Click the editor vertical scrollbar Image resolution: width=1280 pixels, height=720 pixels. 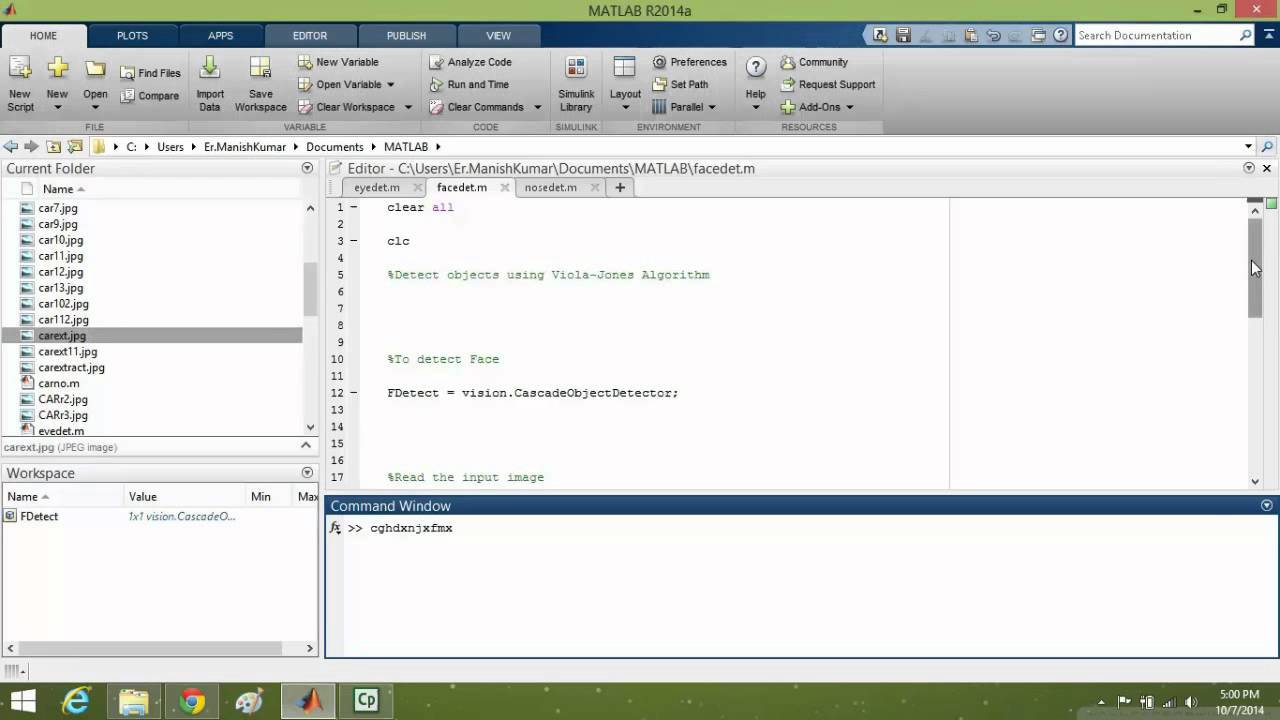point(1255,267)
